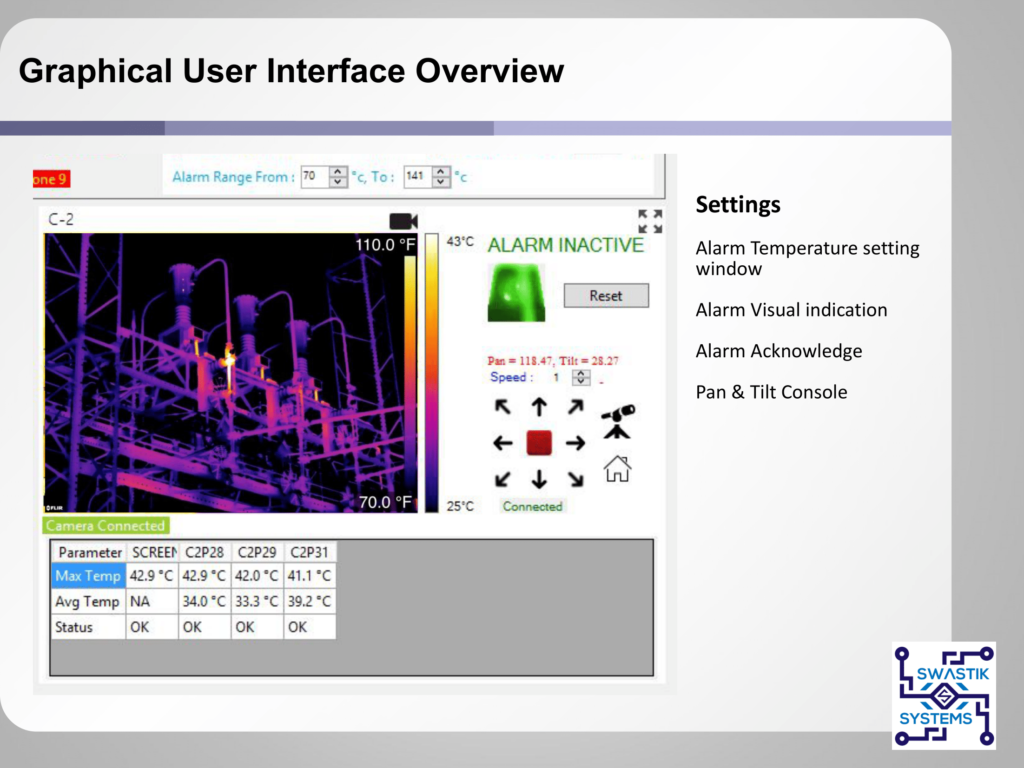Viewport: 1024px width, 768px height.
Task: Click the video camera icon above thermal image
Action: (403, 221)
